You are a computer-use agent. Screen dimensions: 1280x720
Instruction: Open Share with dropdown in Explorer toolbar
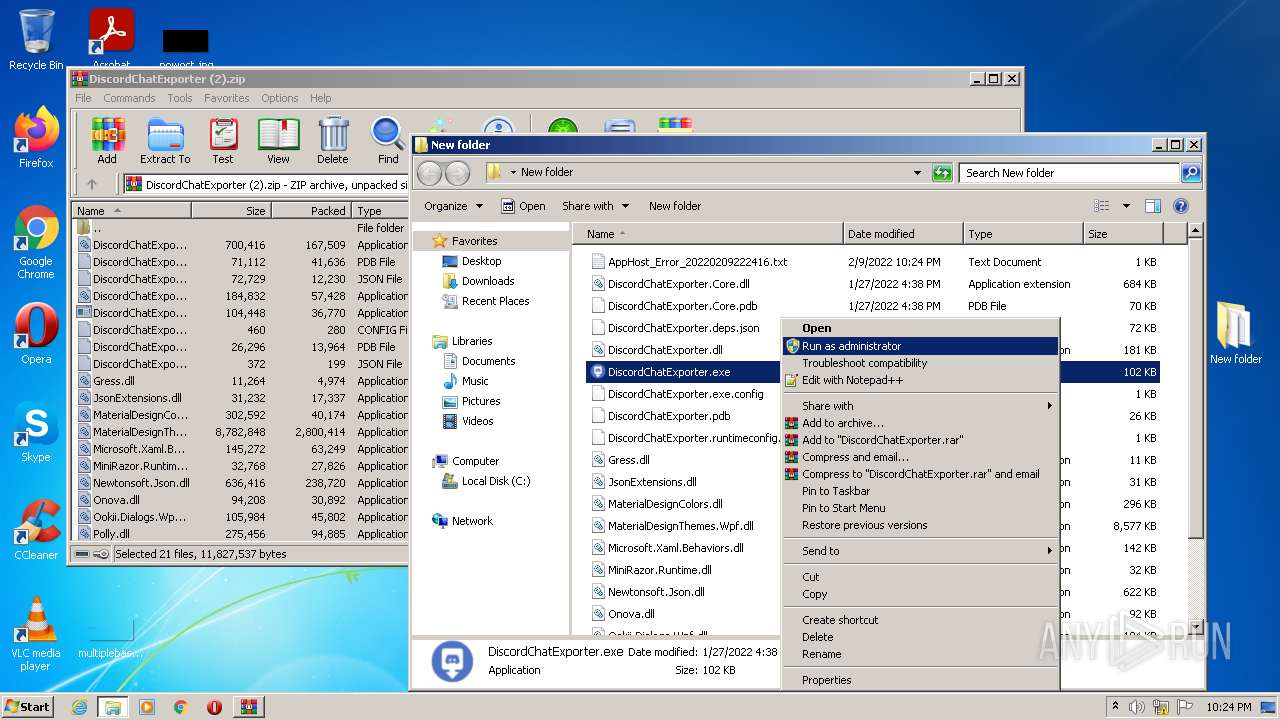(x=596, y=206)
